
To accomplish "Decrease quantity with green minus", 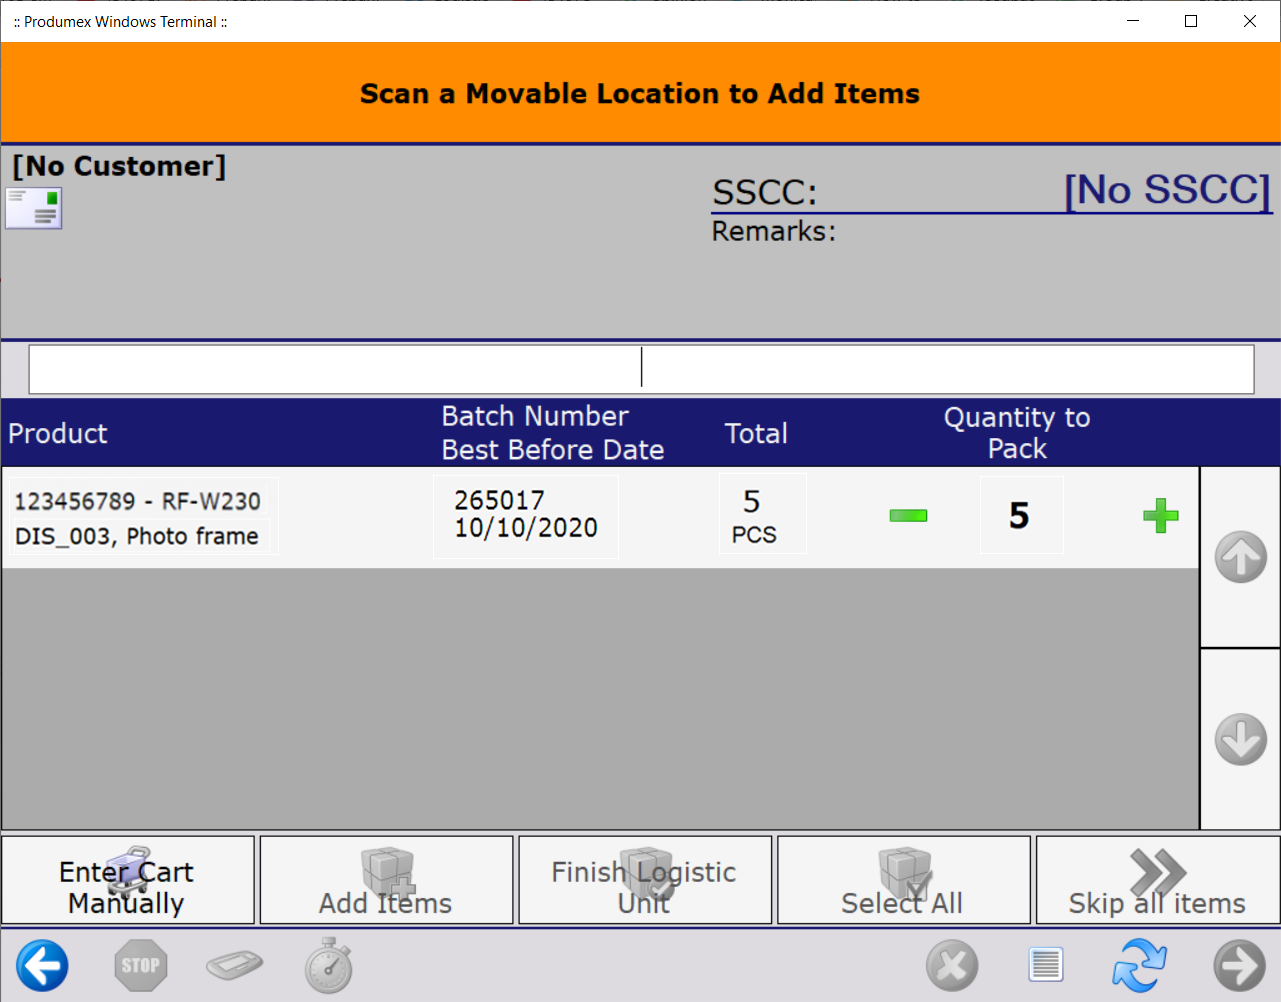I will click(x=908, y=516).
